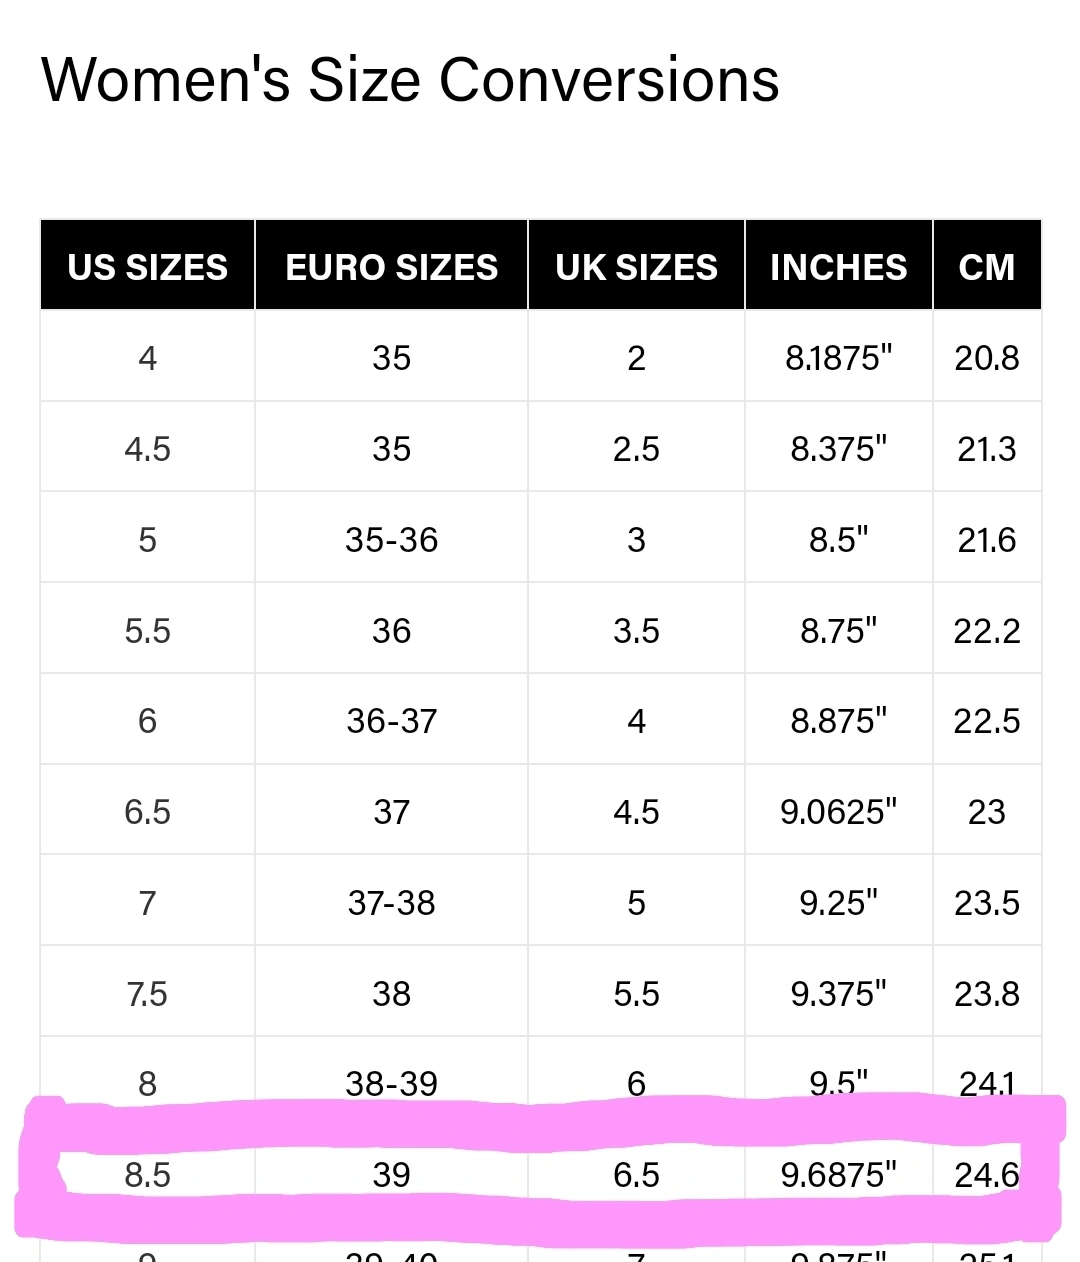Click the EURO SIZES column header
The height and width of the screenshot is (1262, 1080).
[x=392, y=266]
